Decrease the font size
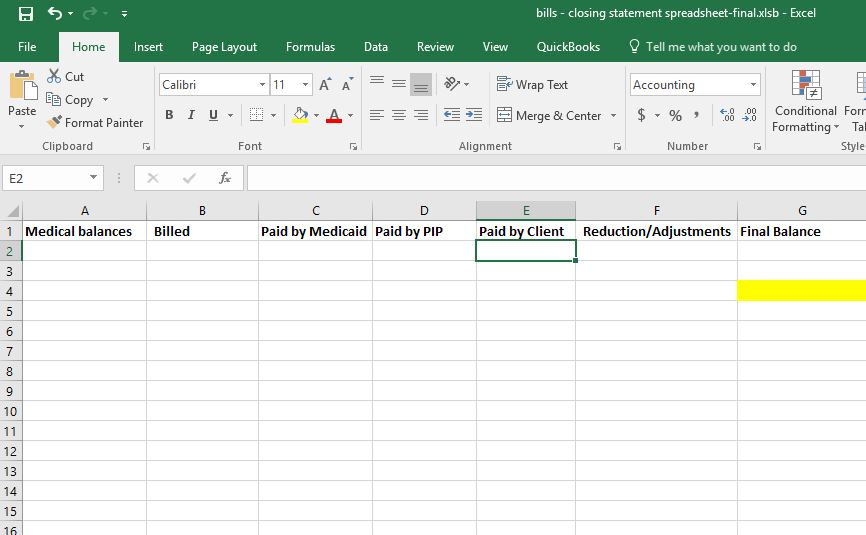Screen dimensions: 866x535 point(347,84)
